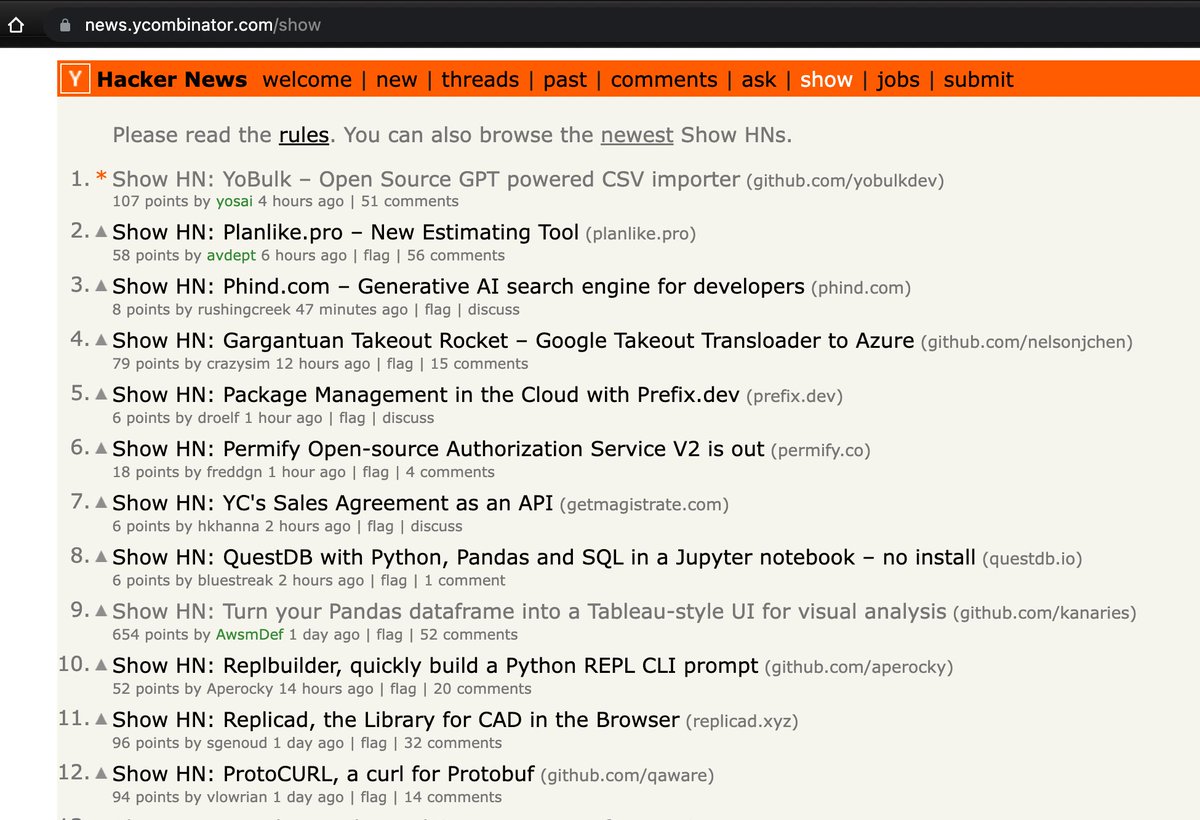Upvote the Phind.com story
1200x820 pixels.
tap(101, 287)
